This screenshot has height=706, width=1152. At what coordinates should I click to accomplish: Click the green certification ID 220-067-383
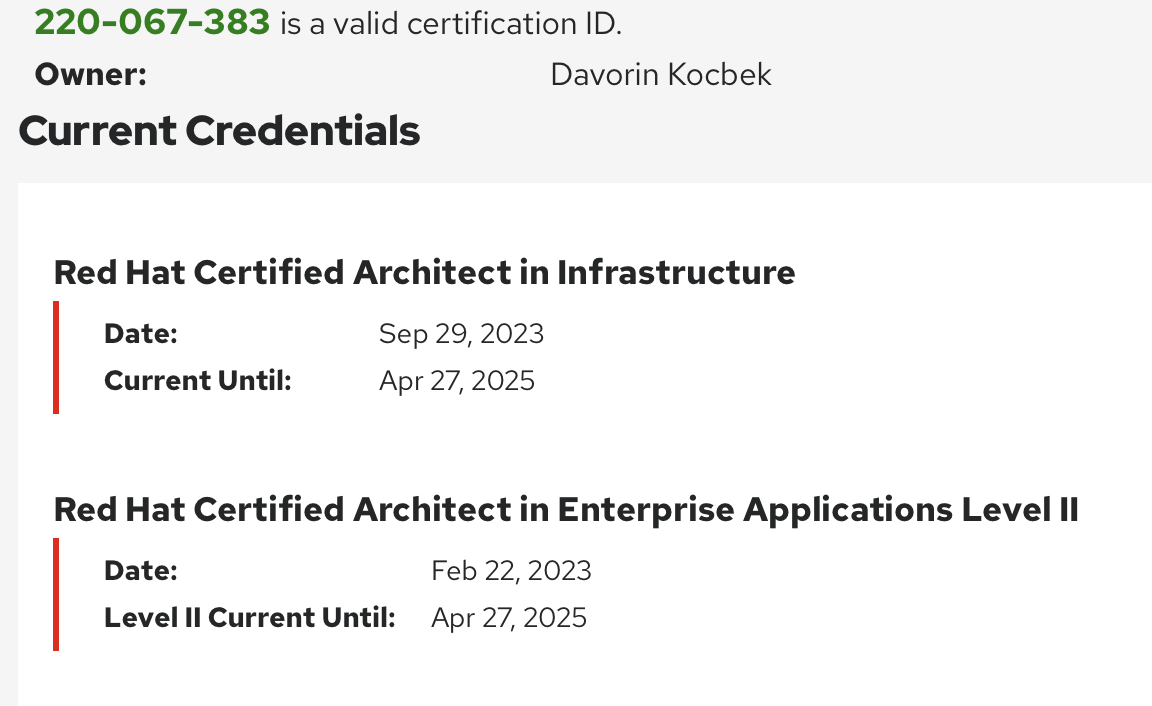[152, 22]
